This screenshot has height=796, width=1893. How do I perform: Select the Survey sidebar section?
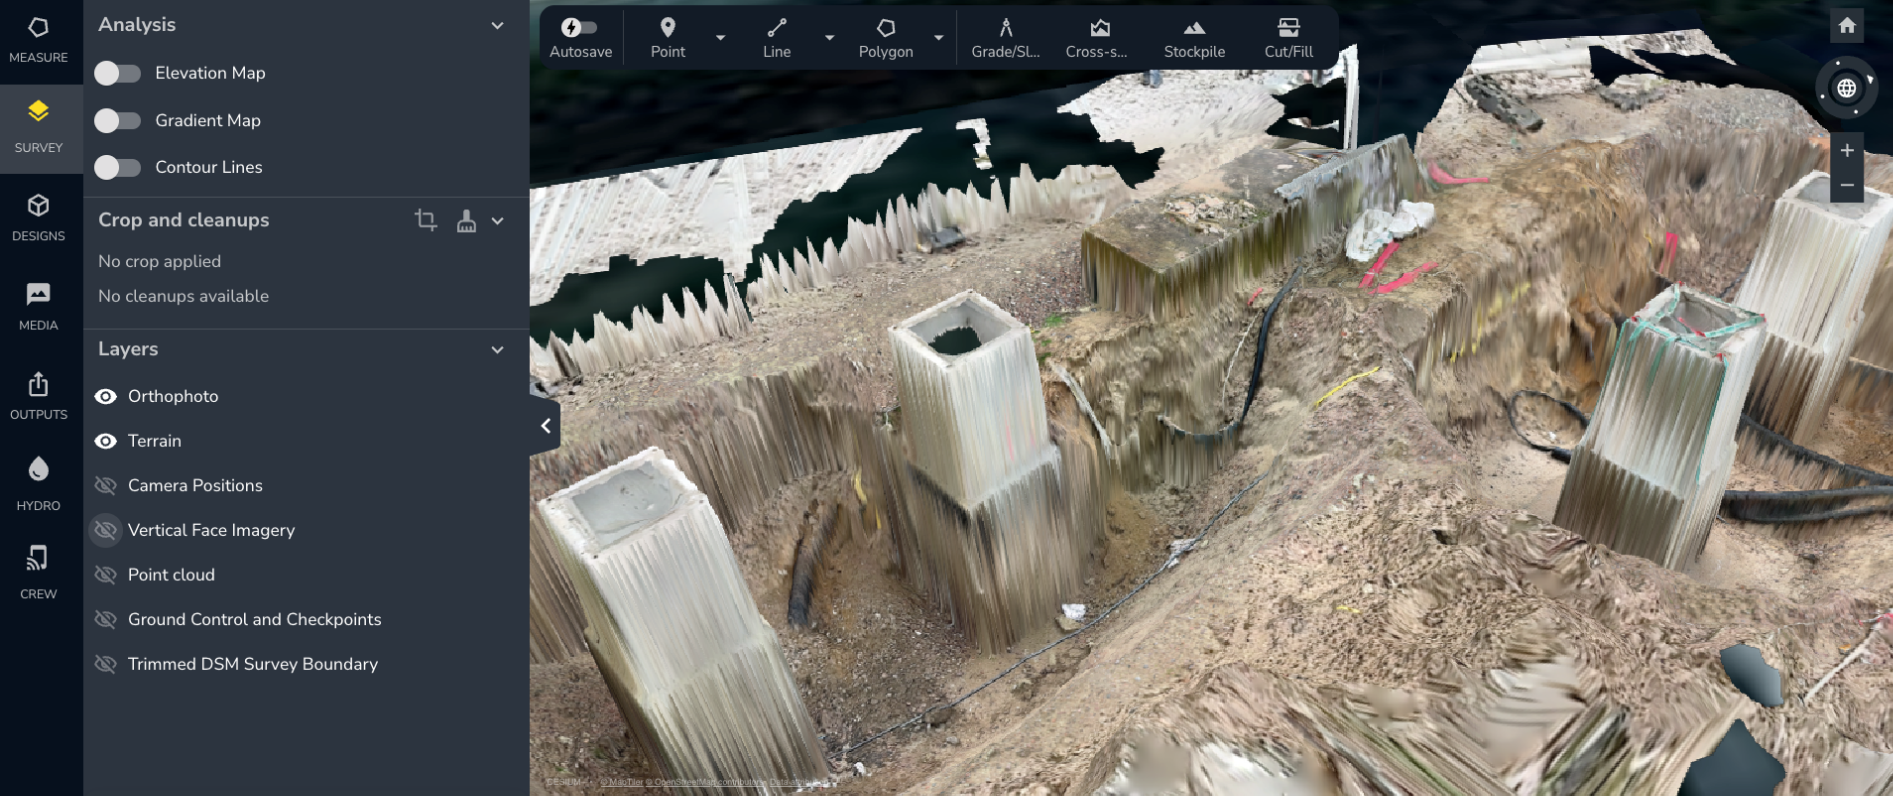pyautogui.click(x=38, y=129)
